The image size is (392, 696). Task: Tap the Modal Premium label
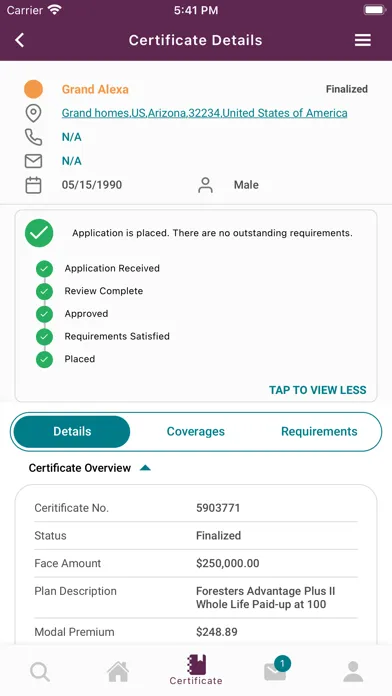[74, 632]
